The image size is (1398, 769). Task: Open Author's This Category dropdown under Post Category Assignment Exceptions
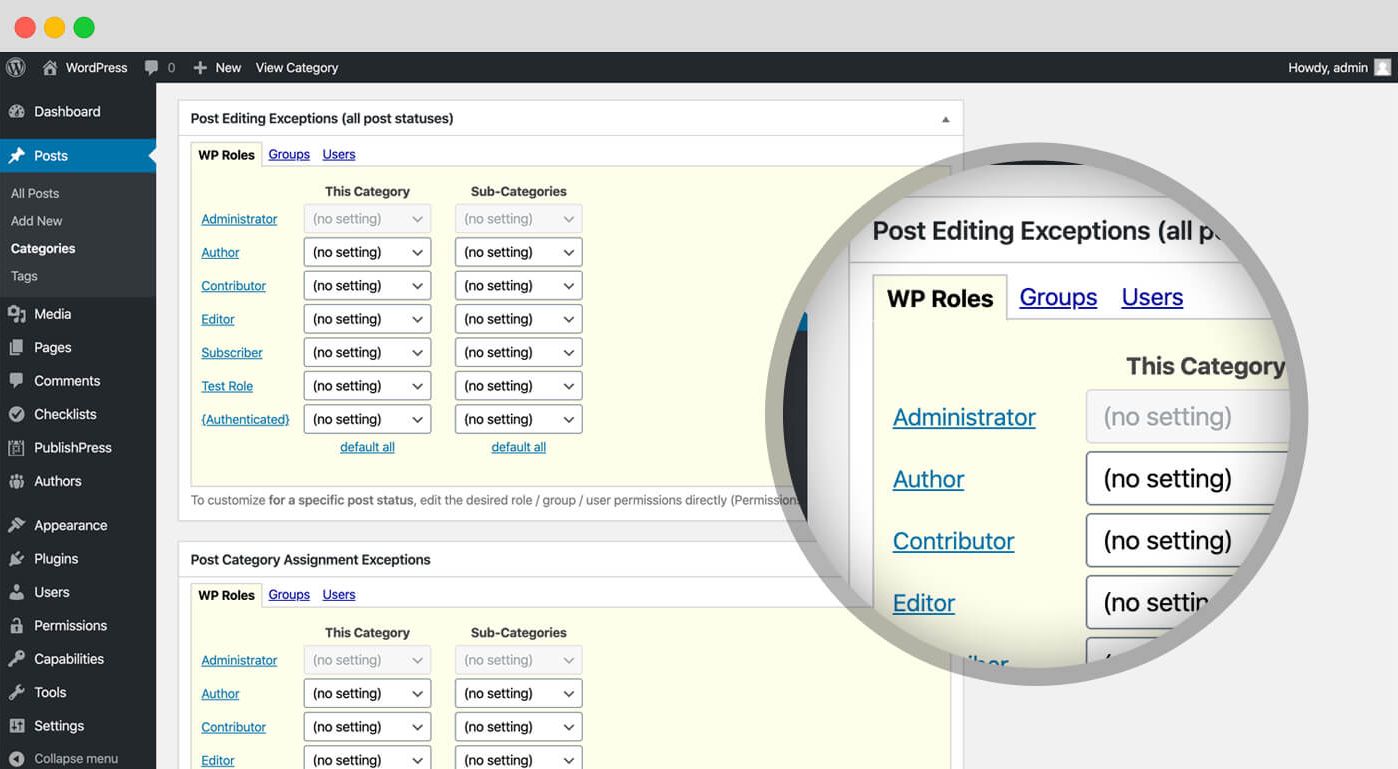coord(367,694)
